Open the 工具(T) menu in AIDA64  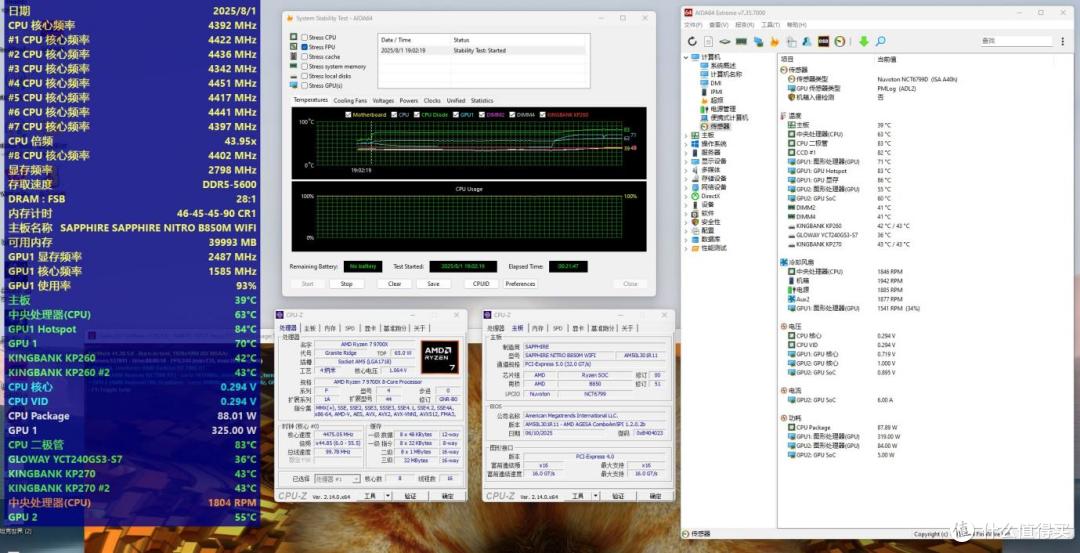click(x=770, y=25)
